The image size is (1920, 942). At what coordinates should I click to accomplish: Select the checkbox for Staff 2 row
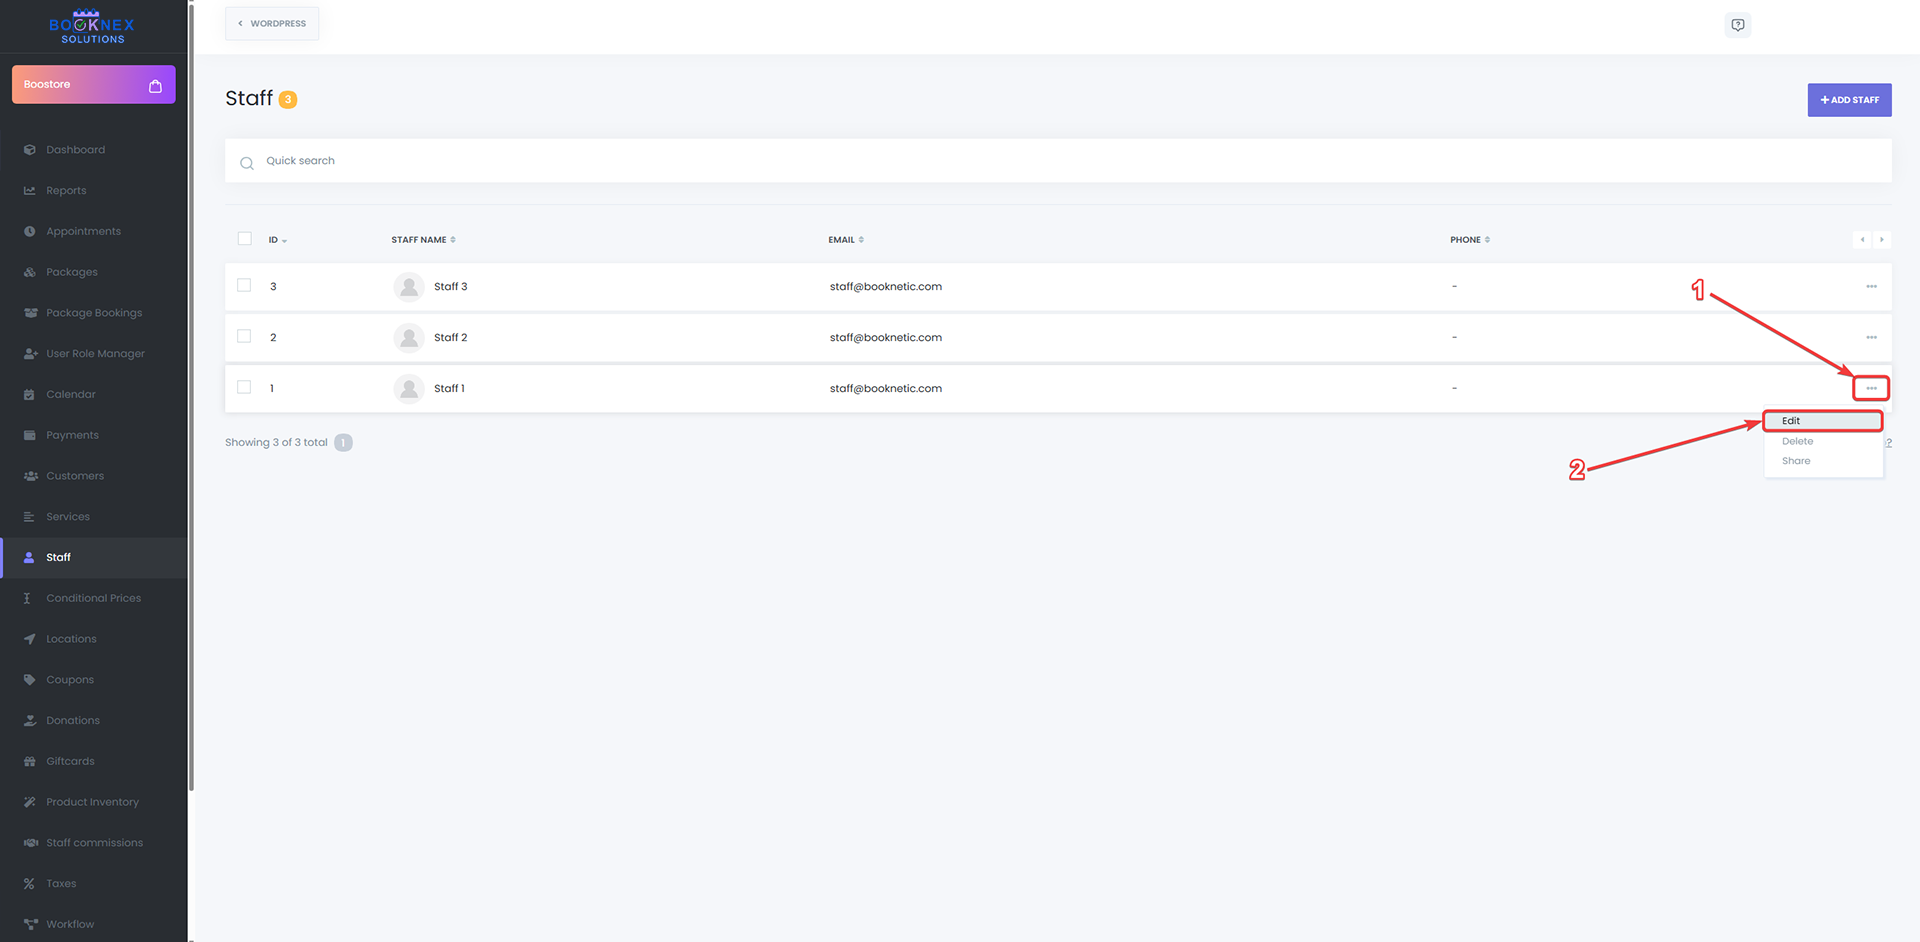244,337
